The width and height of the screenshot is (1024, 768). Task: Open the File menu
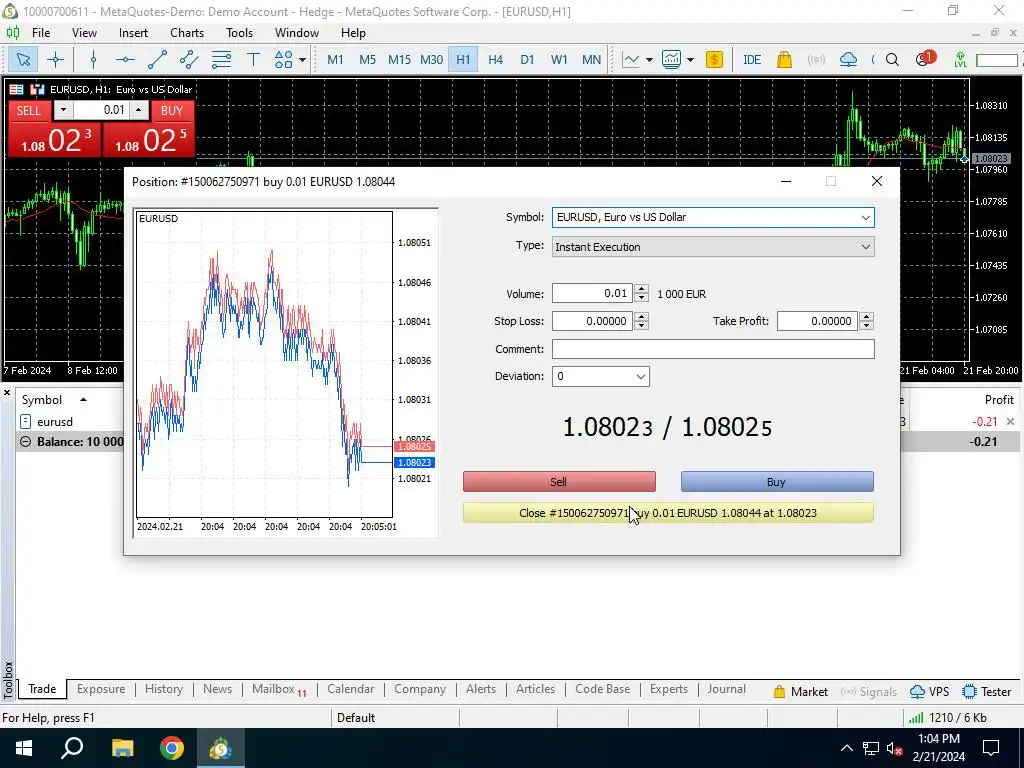40,33
